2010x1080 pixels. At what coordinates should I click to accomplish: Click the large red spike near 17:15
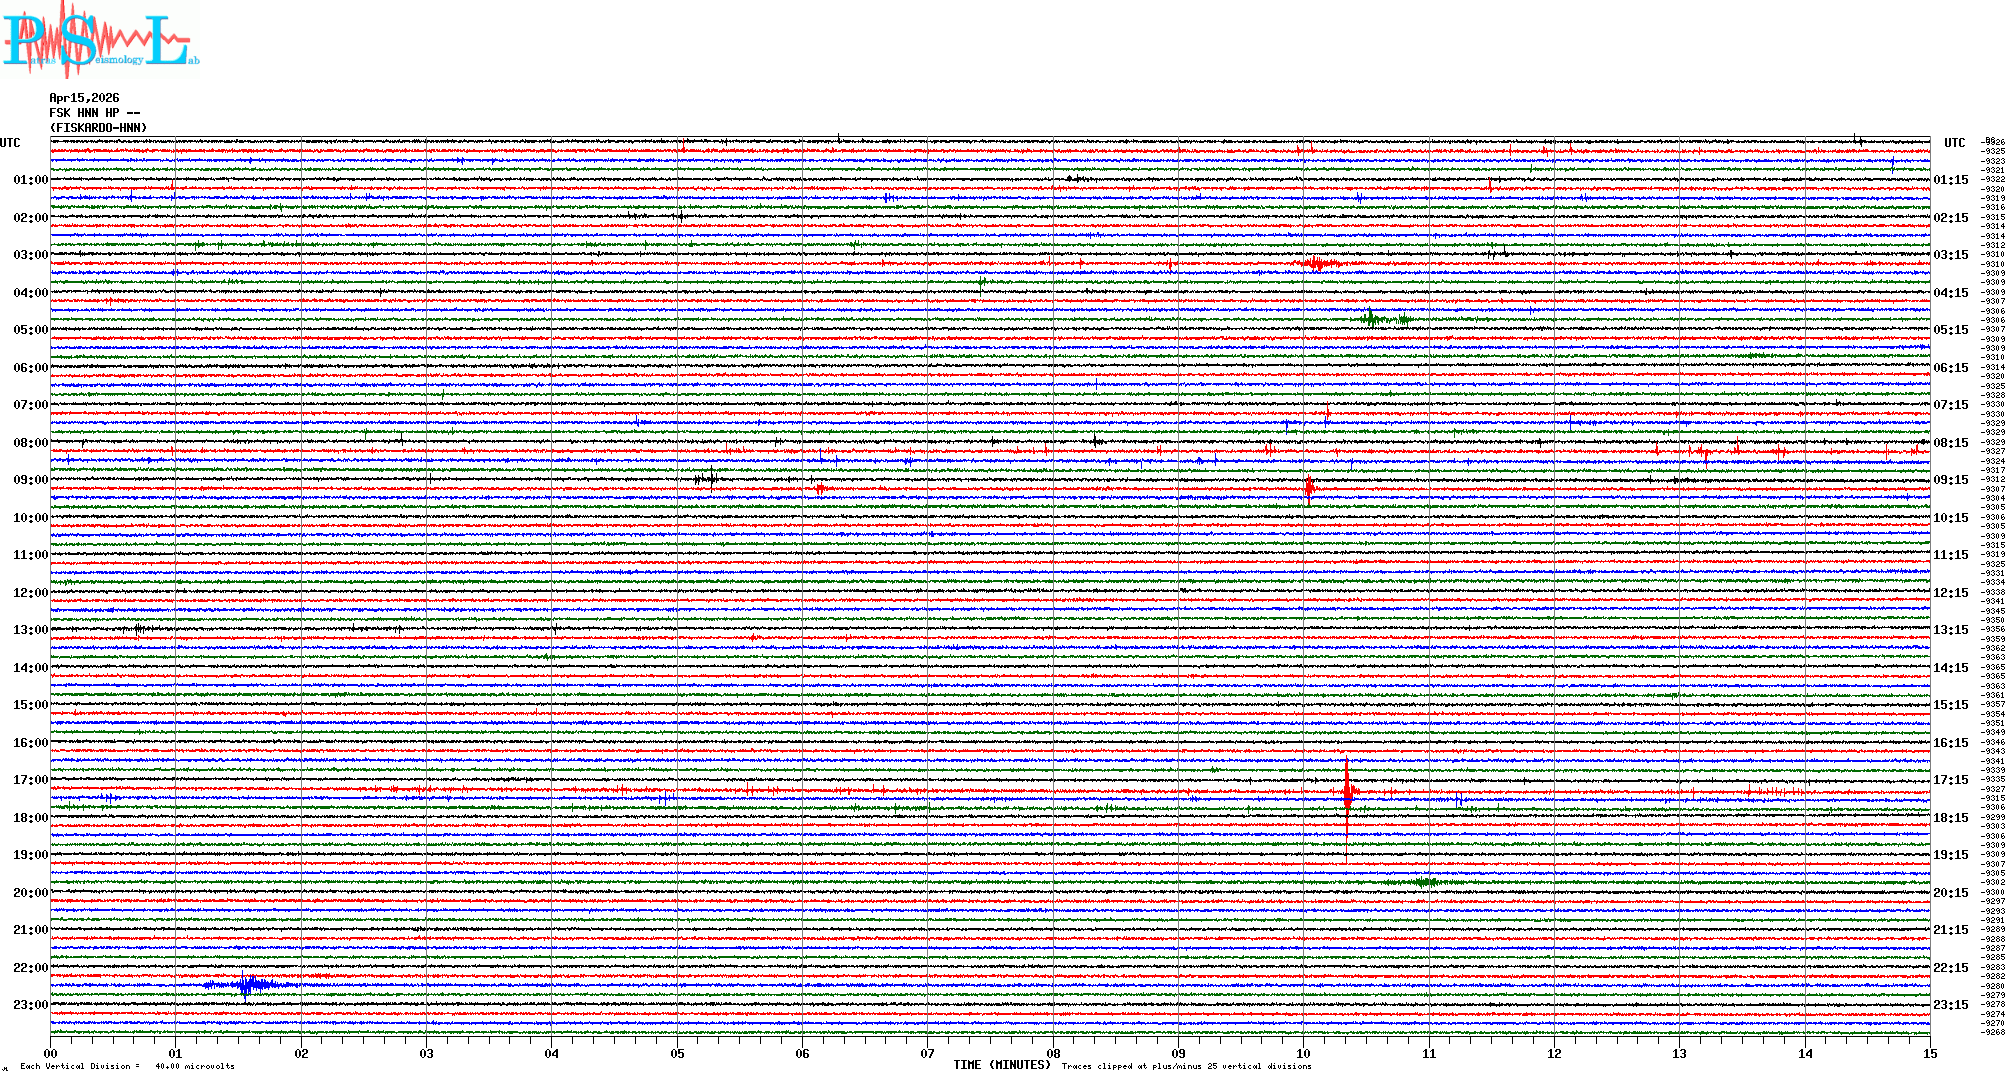tap(1347, 792)
